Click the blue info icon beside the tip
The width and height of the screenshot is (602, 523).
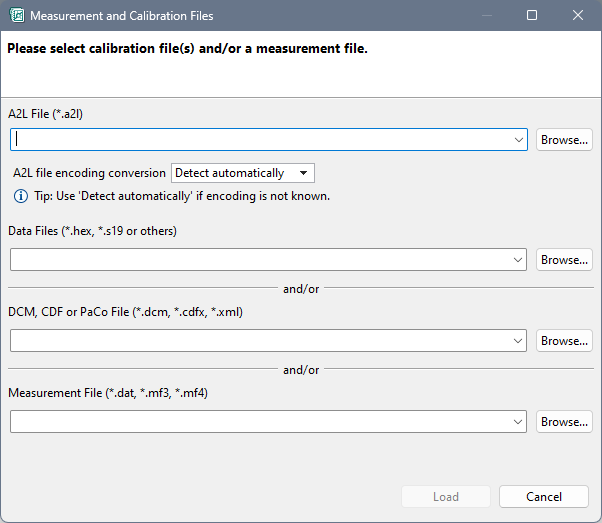[x=19, y=196]
